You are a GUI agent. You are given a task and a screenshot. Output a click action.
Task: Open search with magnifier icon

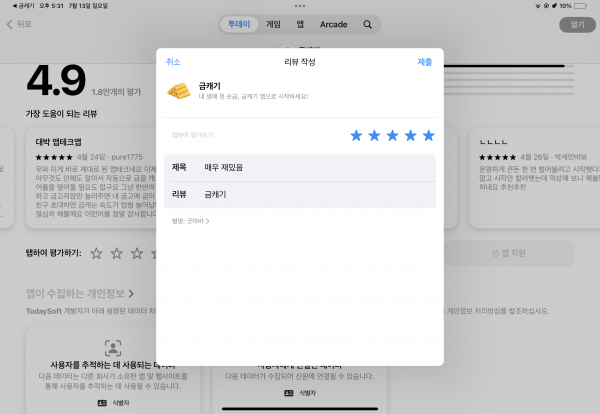click(x=367, y=24)
